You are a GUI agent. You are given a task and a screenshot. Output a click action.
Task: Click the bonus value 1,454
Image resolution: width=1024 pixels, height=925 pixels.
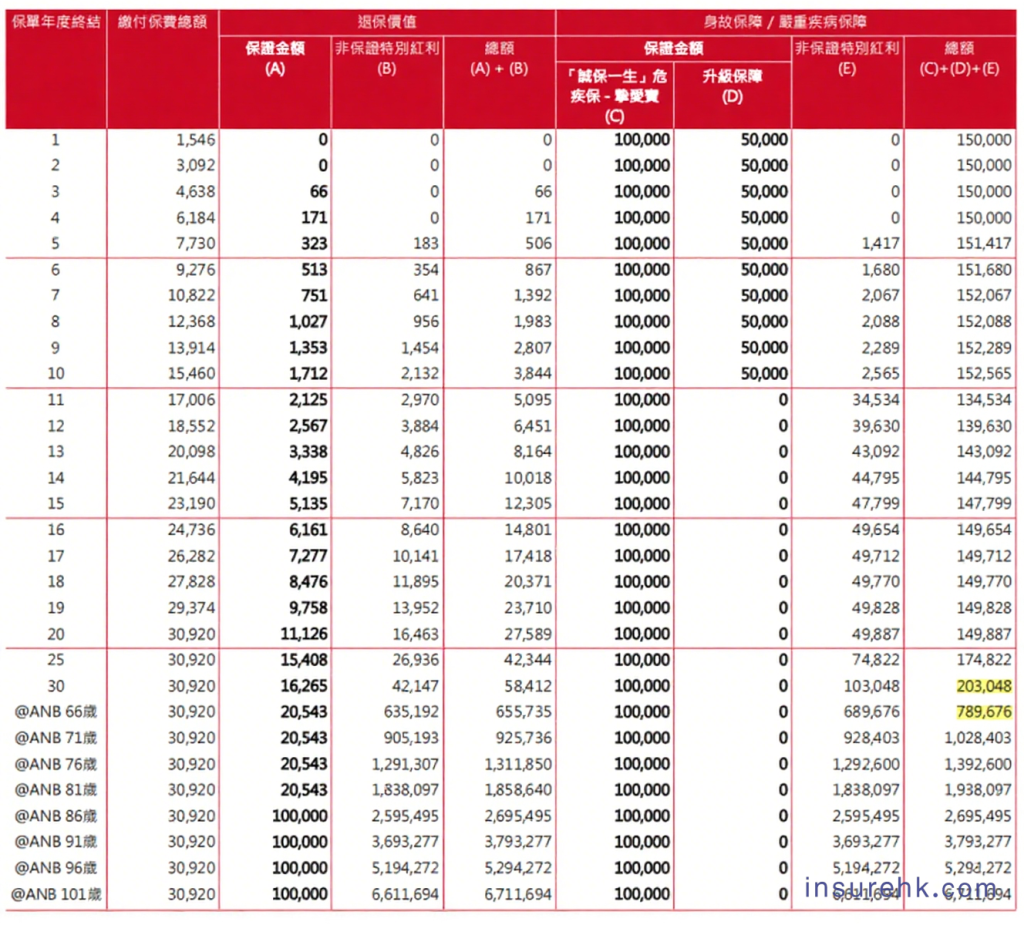(x=420, y=348)
